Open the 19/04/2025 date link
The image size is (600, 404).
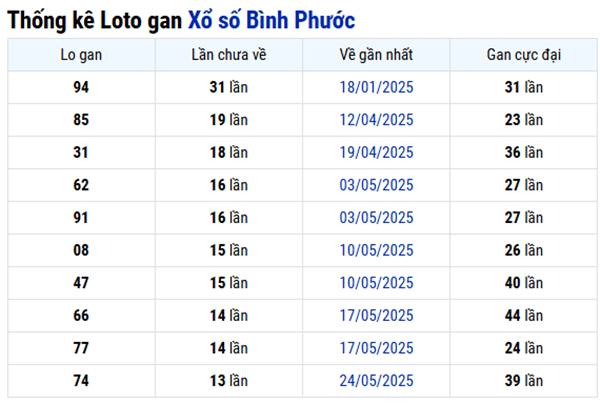pos(376,152)
